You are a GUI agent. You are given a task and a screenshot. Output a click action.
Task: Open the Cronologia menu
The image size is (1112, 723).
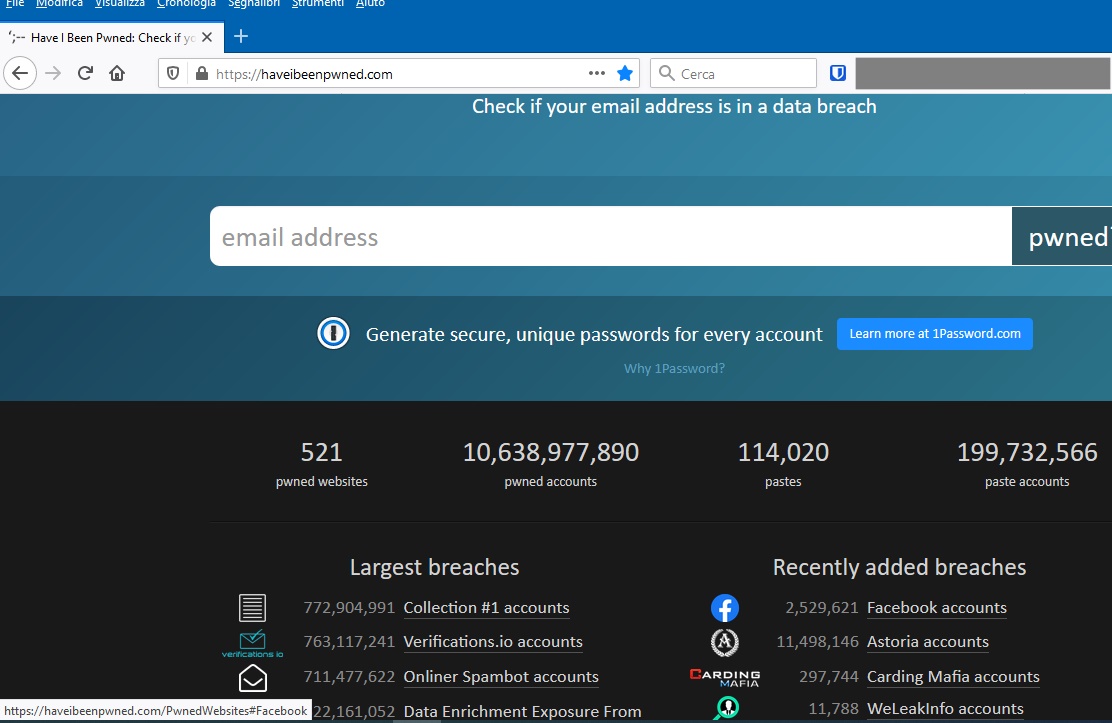pyautogui.click(x=187, y=4)
